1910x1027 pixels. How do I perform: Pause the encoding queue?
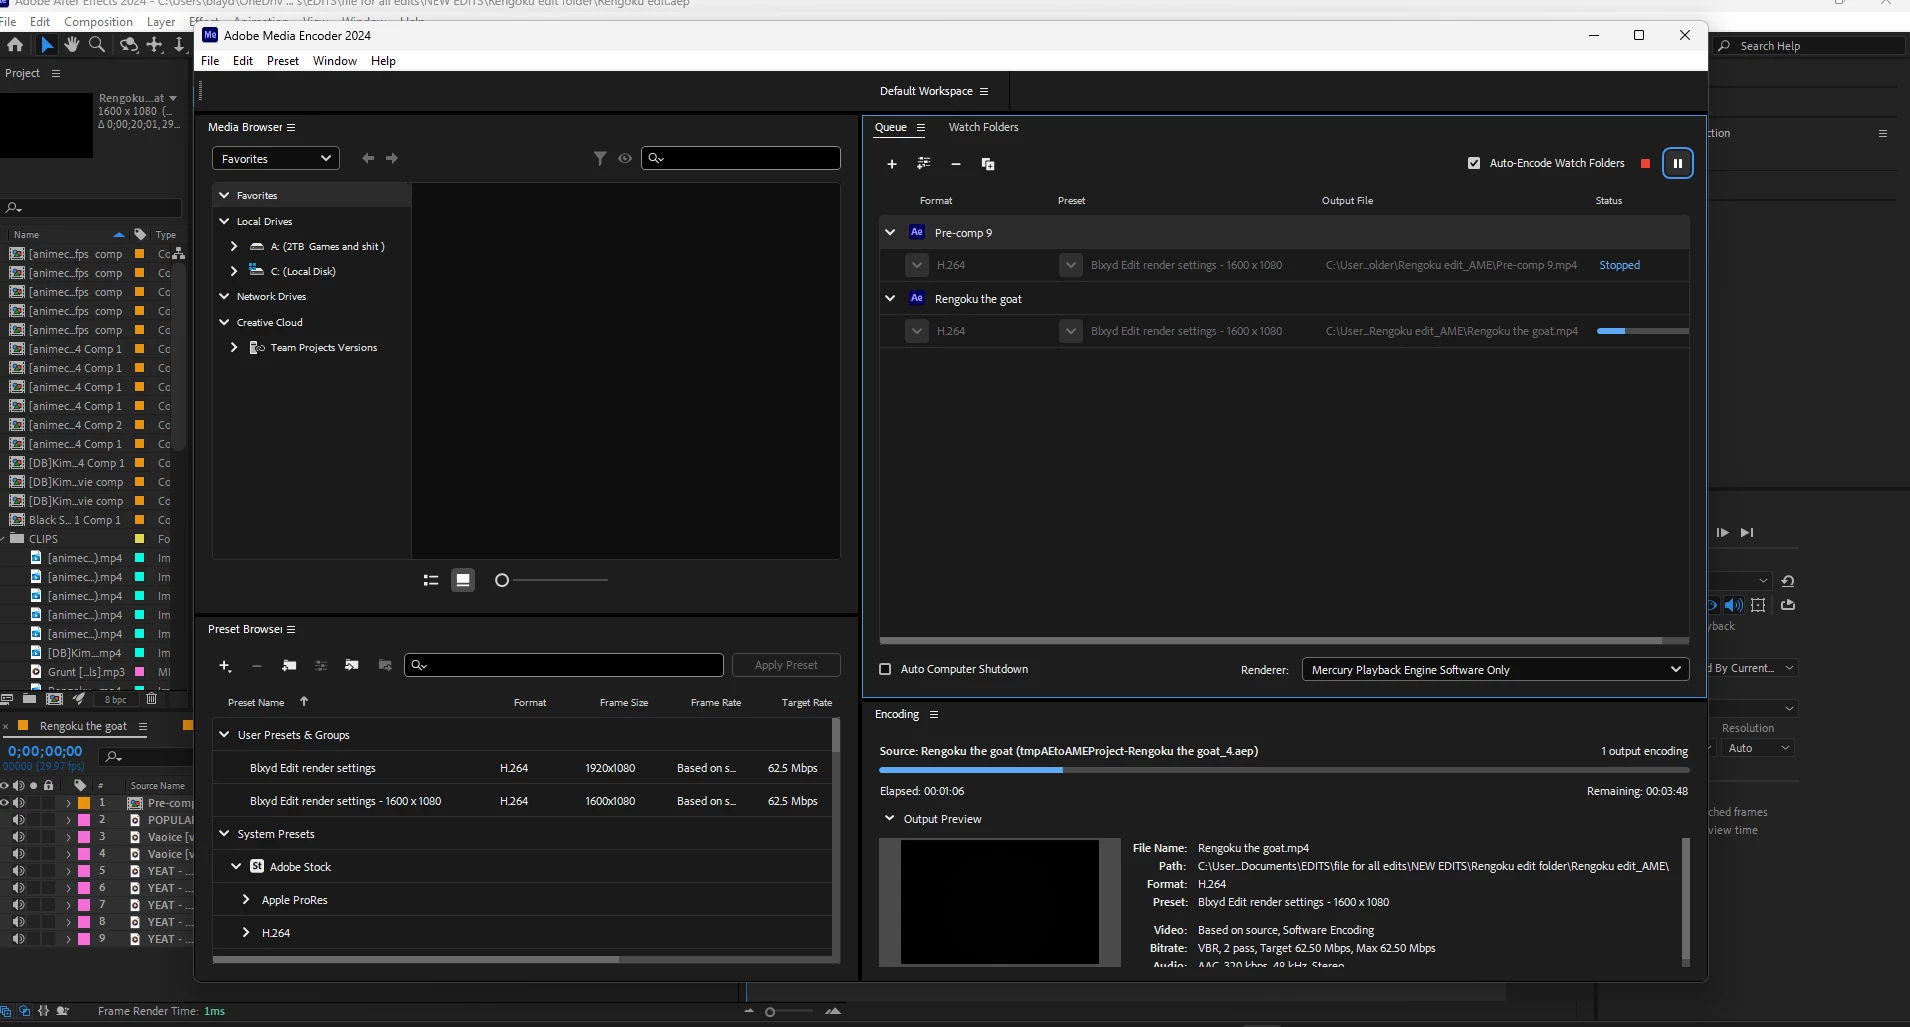[x=1677, y=163]
